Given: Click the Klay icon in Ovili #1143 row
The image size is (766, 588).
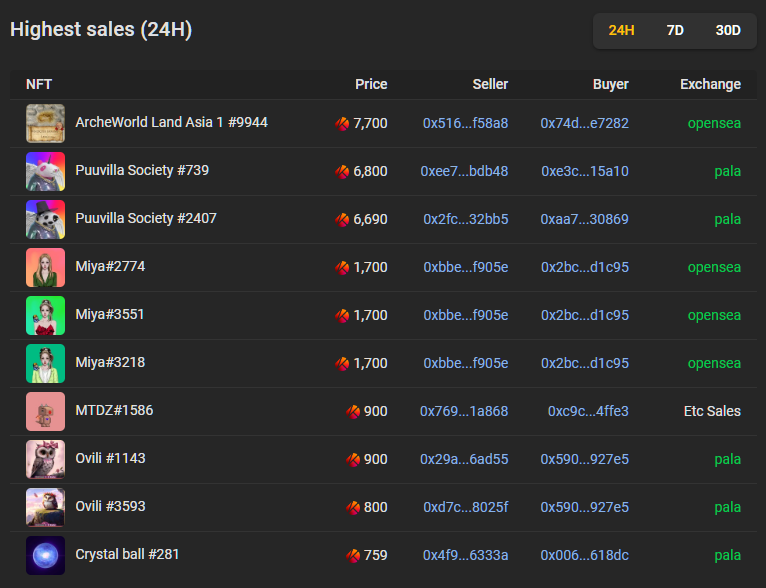Looking at the screenshot, I should tap(353, 460).
